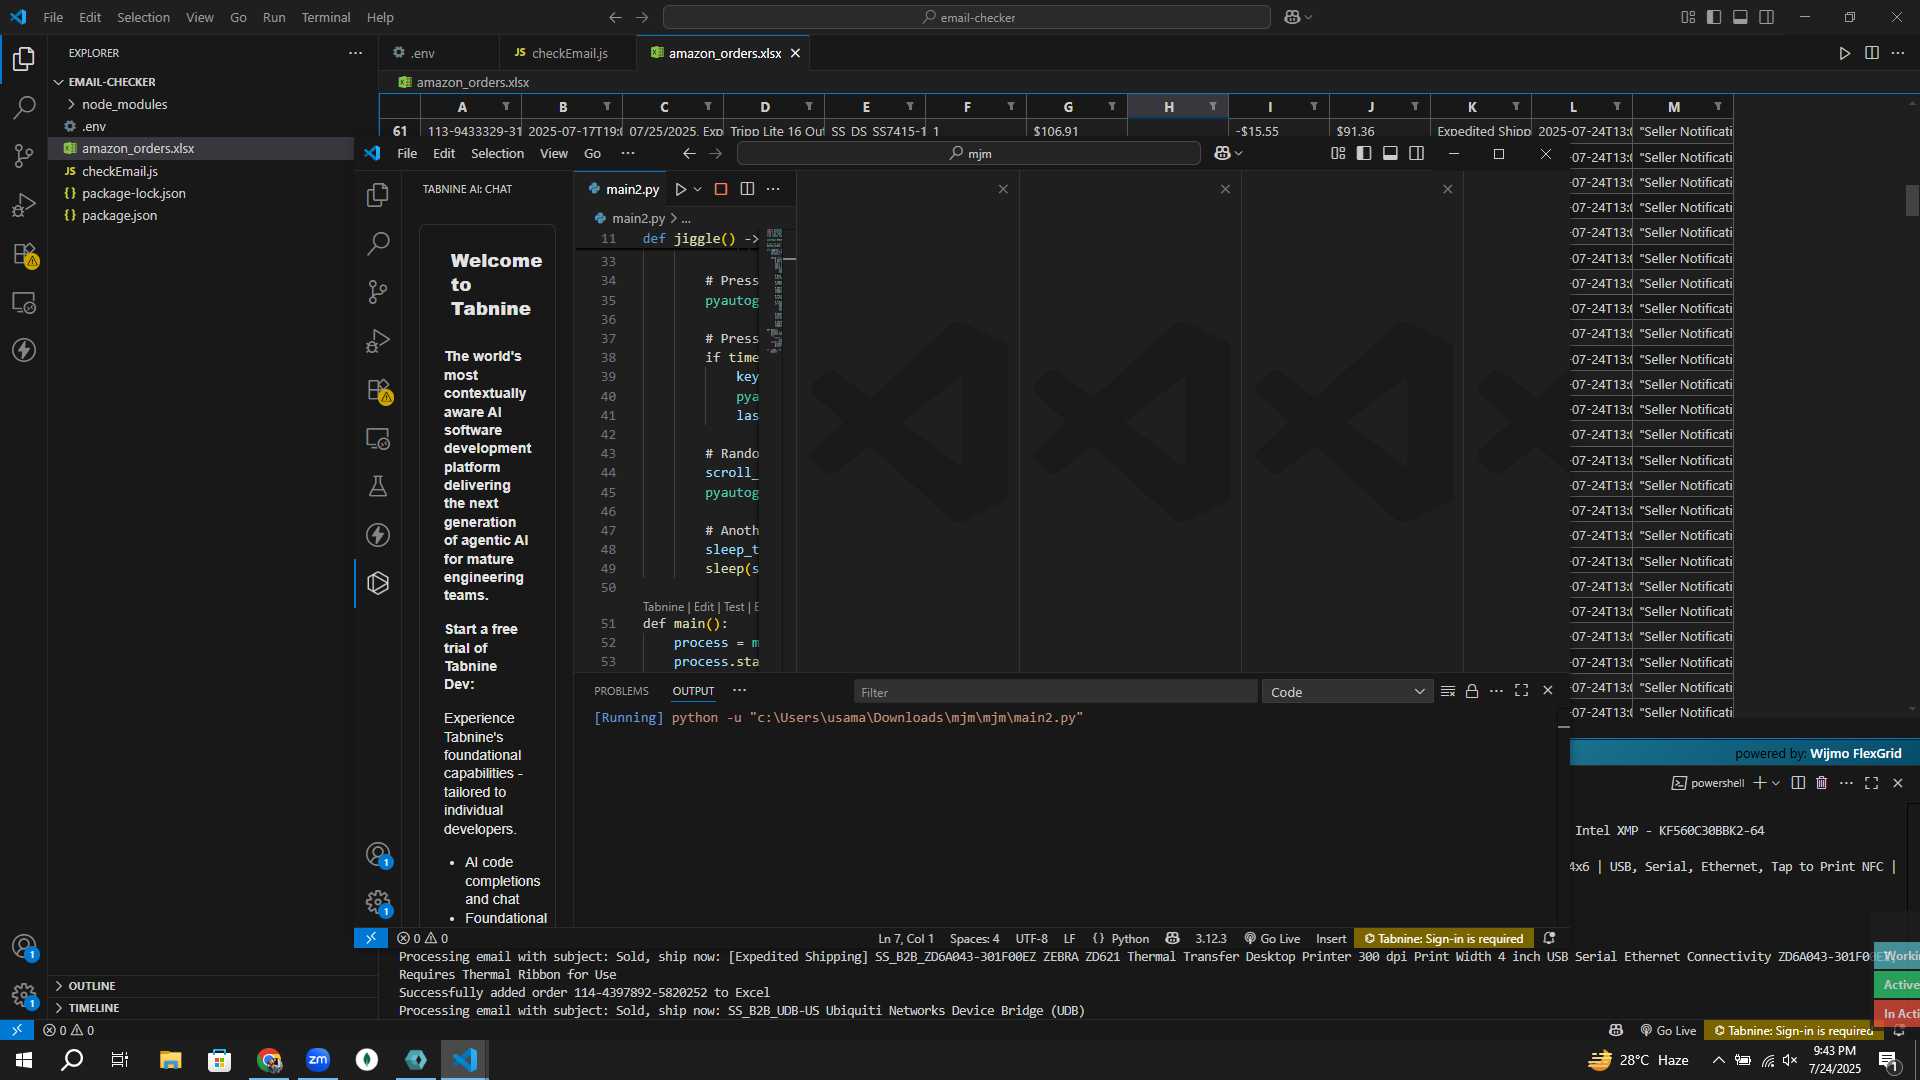Toggle output scroll lock icon
Screen dimensions: 1920x1080
click(1472, 691)
